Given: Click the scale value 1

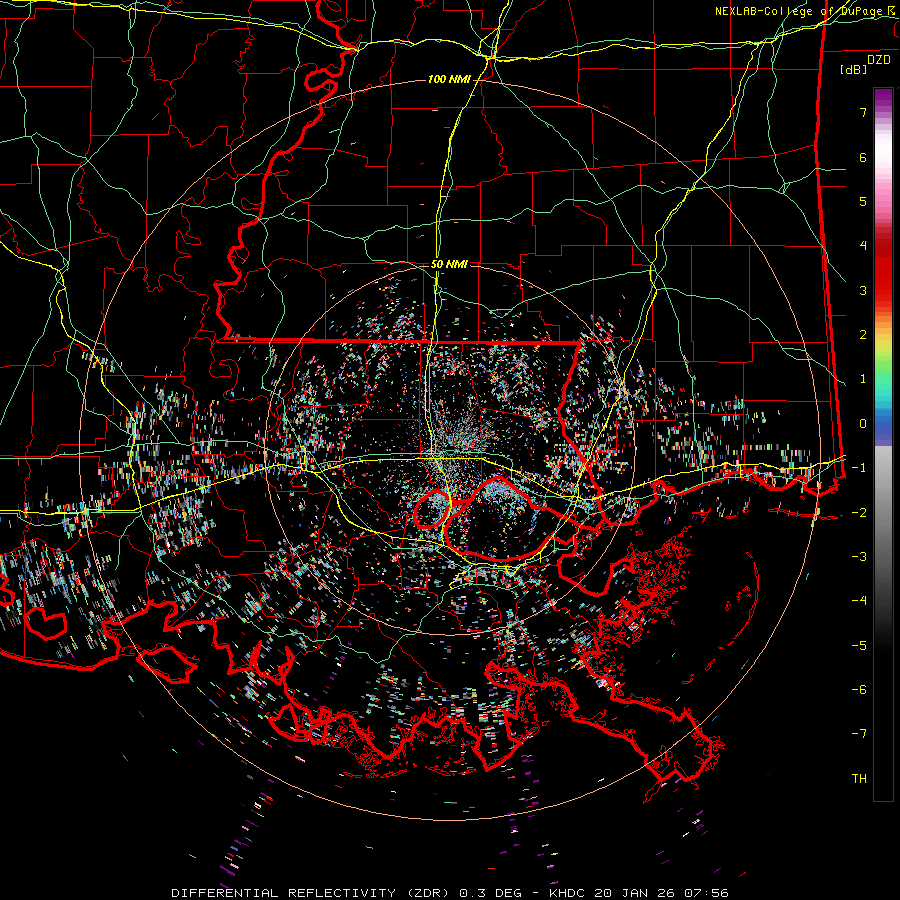Looking at the screenshot, I should 862,379.
